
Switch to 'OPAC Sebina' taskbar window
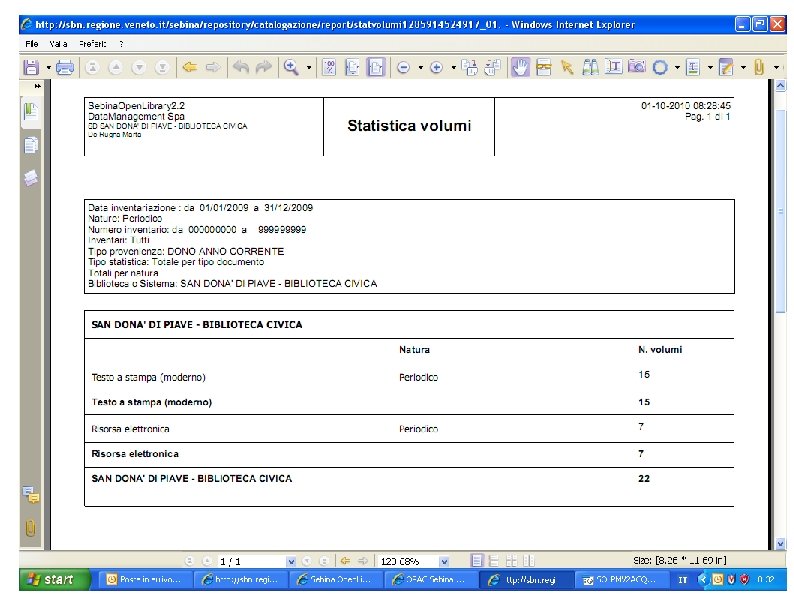click(429, 580)
